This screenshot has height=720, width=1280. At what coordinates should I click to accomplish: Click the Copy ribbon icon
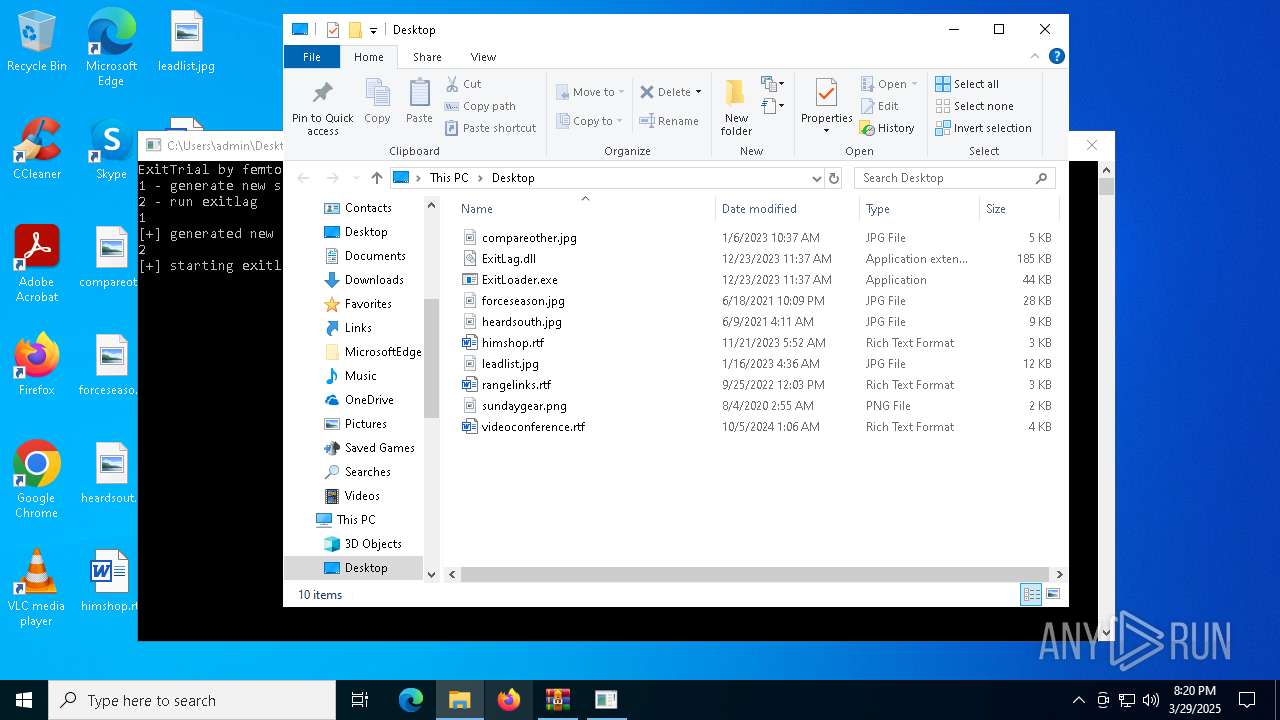(377, 93)
